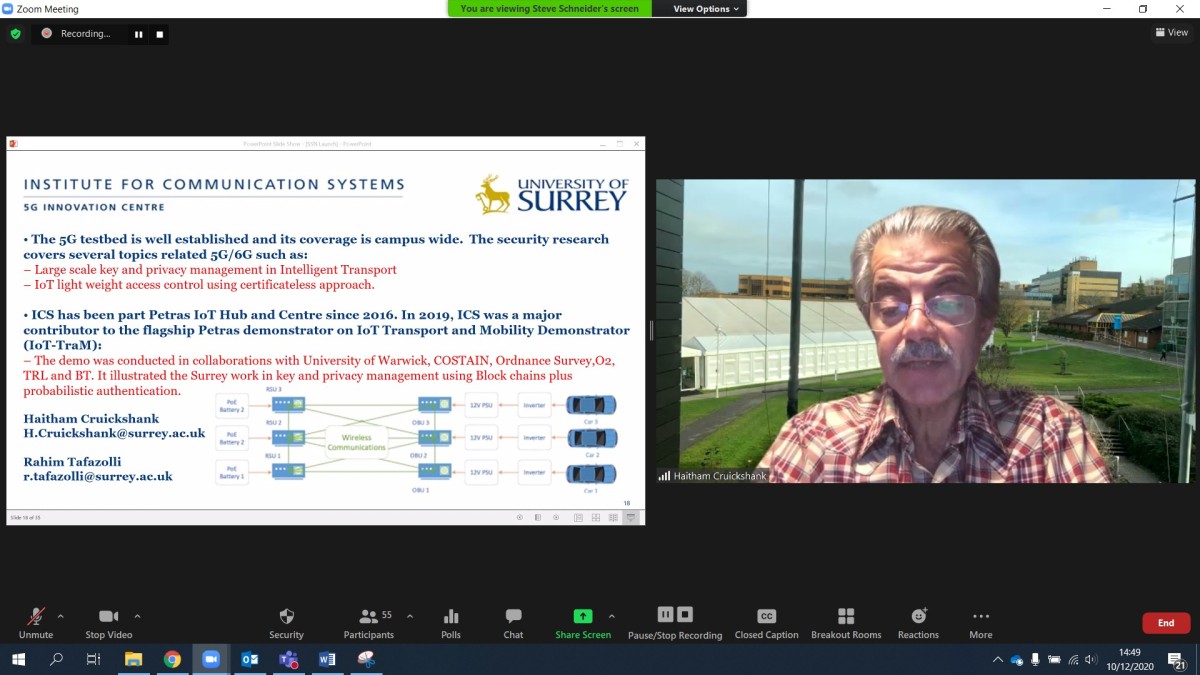Open the View Options dropdown
1200x675 pixels.
pos(706,9)
